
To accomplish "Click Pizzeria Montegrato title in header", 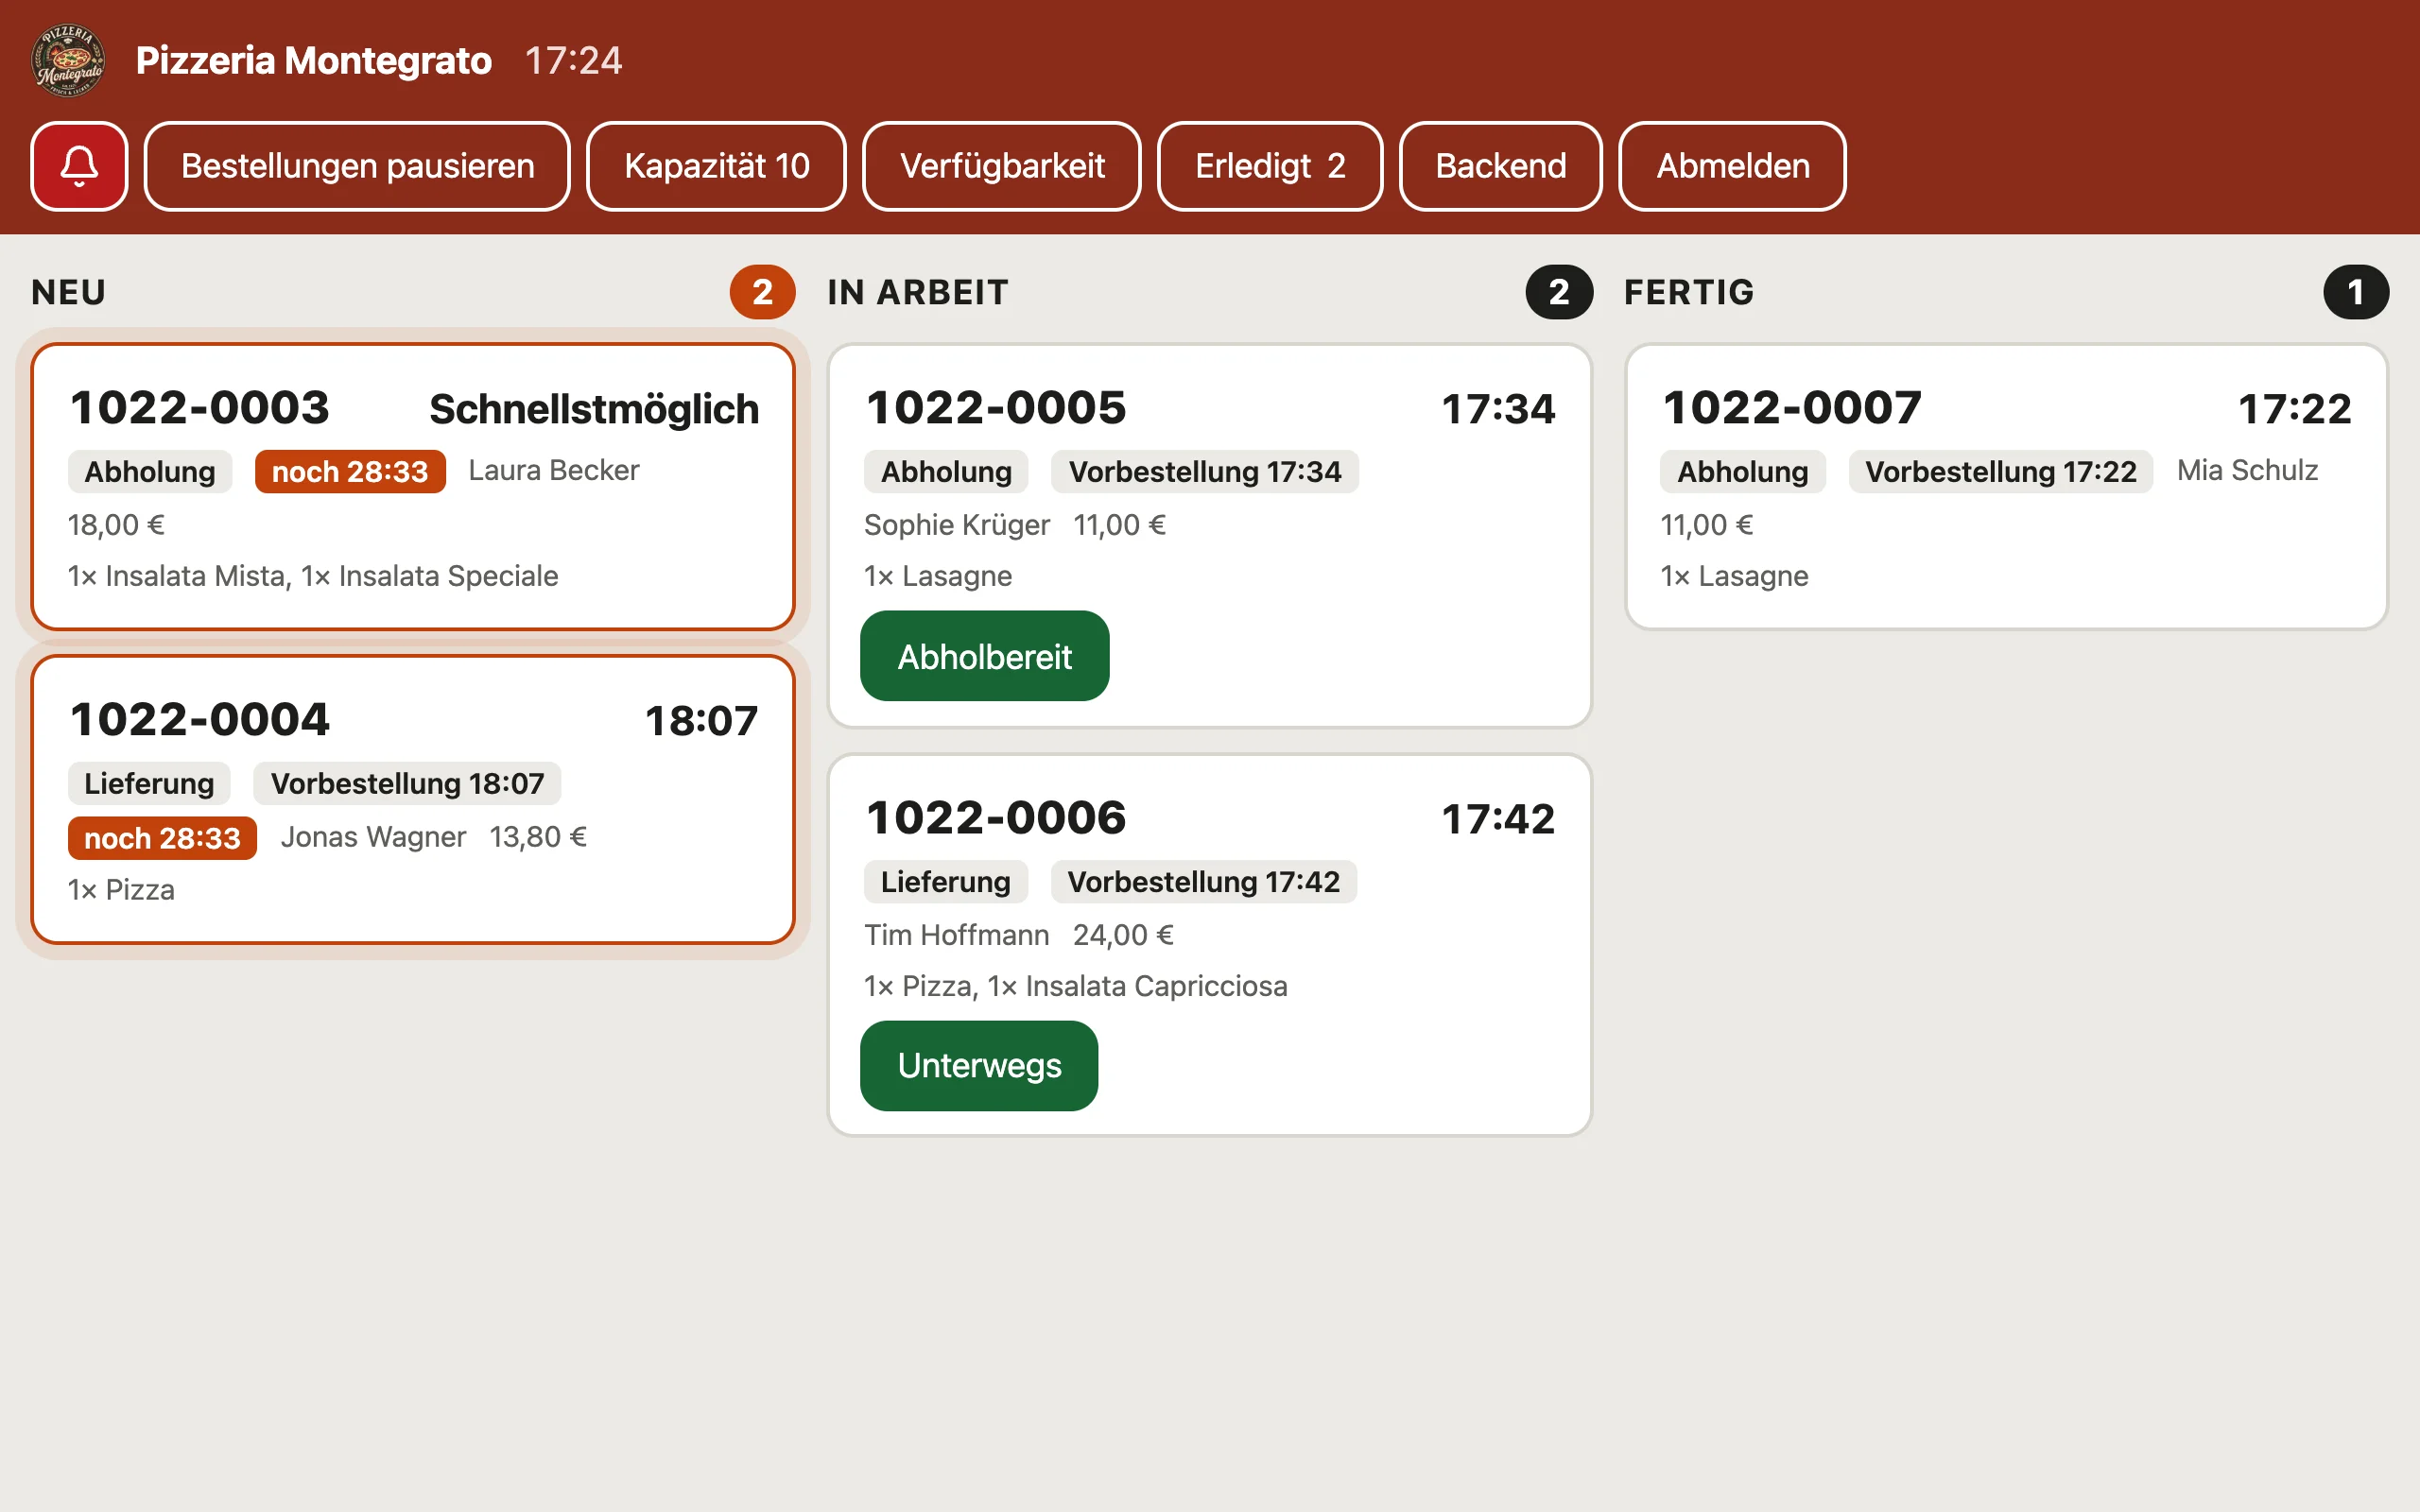I will coord(314,60).
